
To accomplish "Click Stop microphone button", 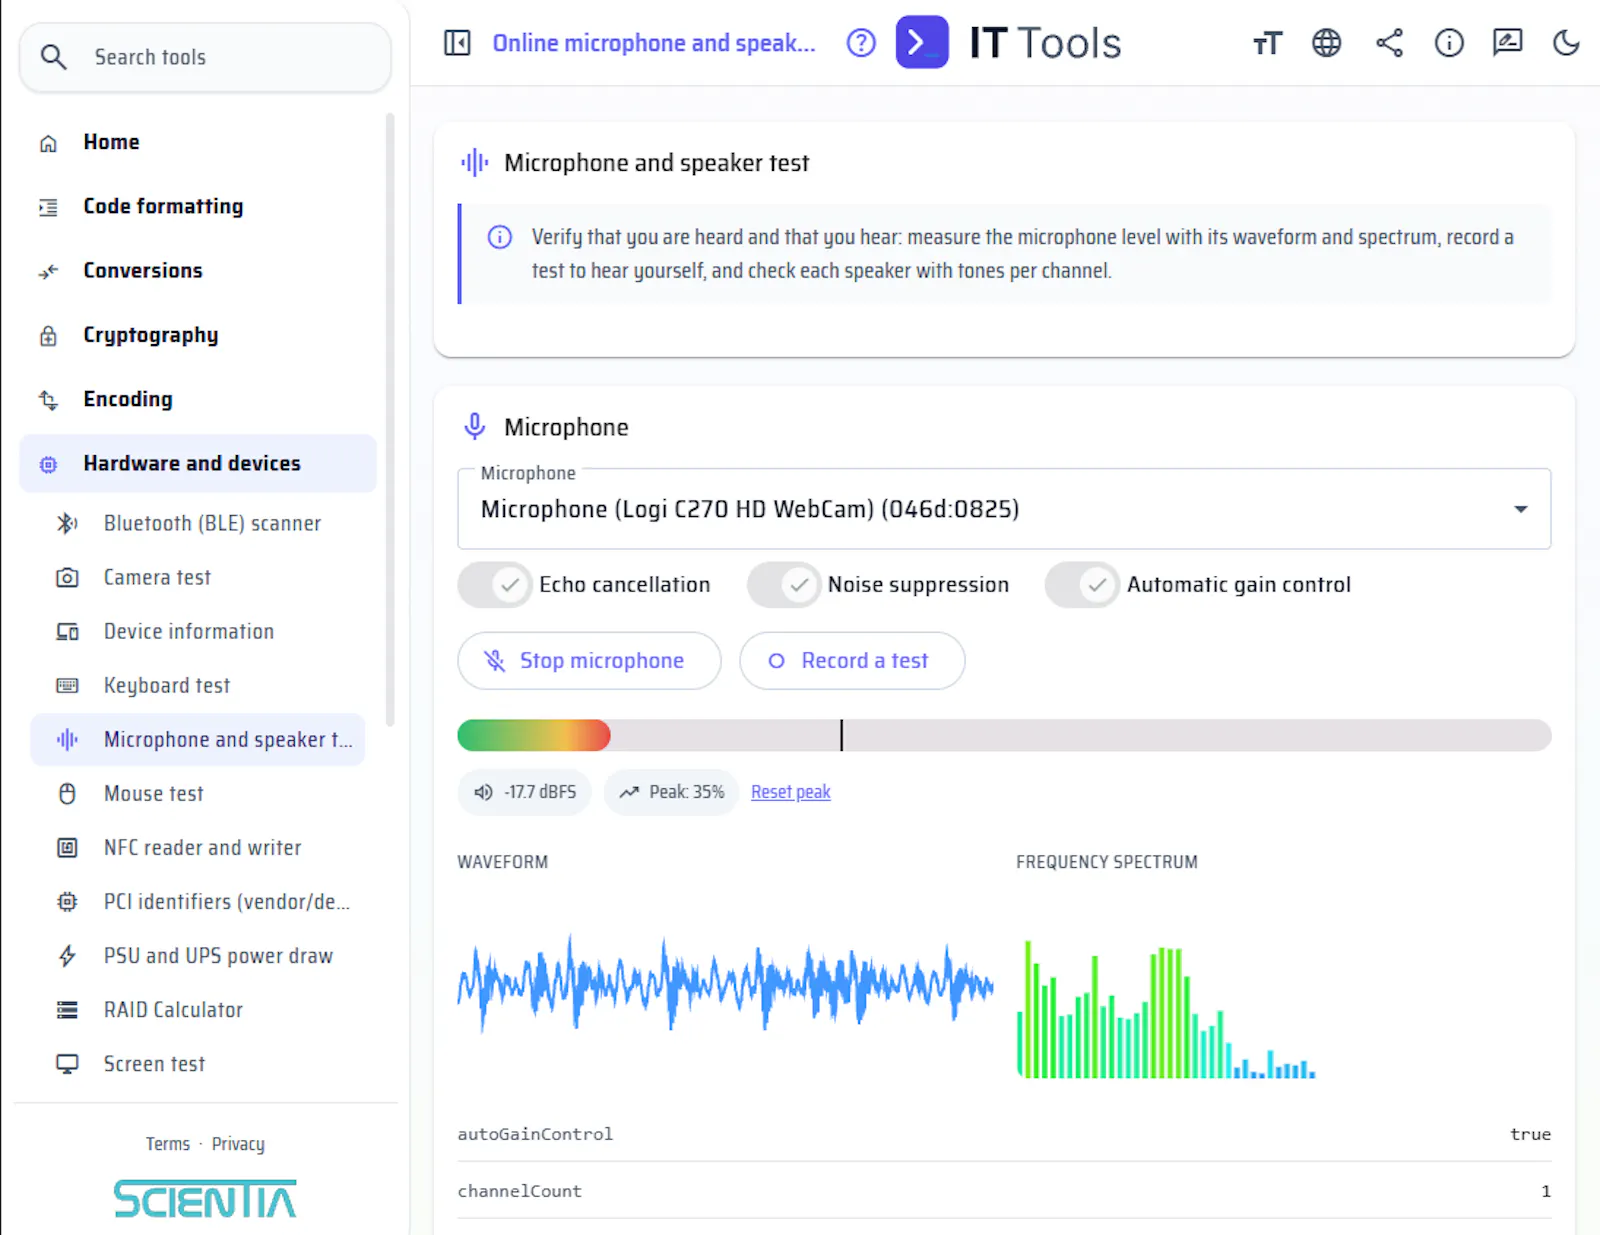I will (589, 660).
